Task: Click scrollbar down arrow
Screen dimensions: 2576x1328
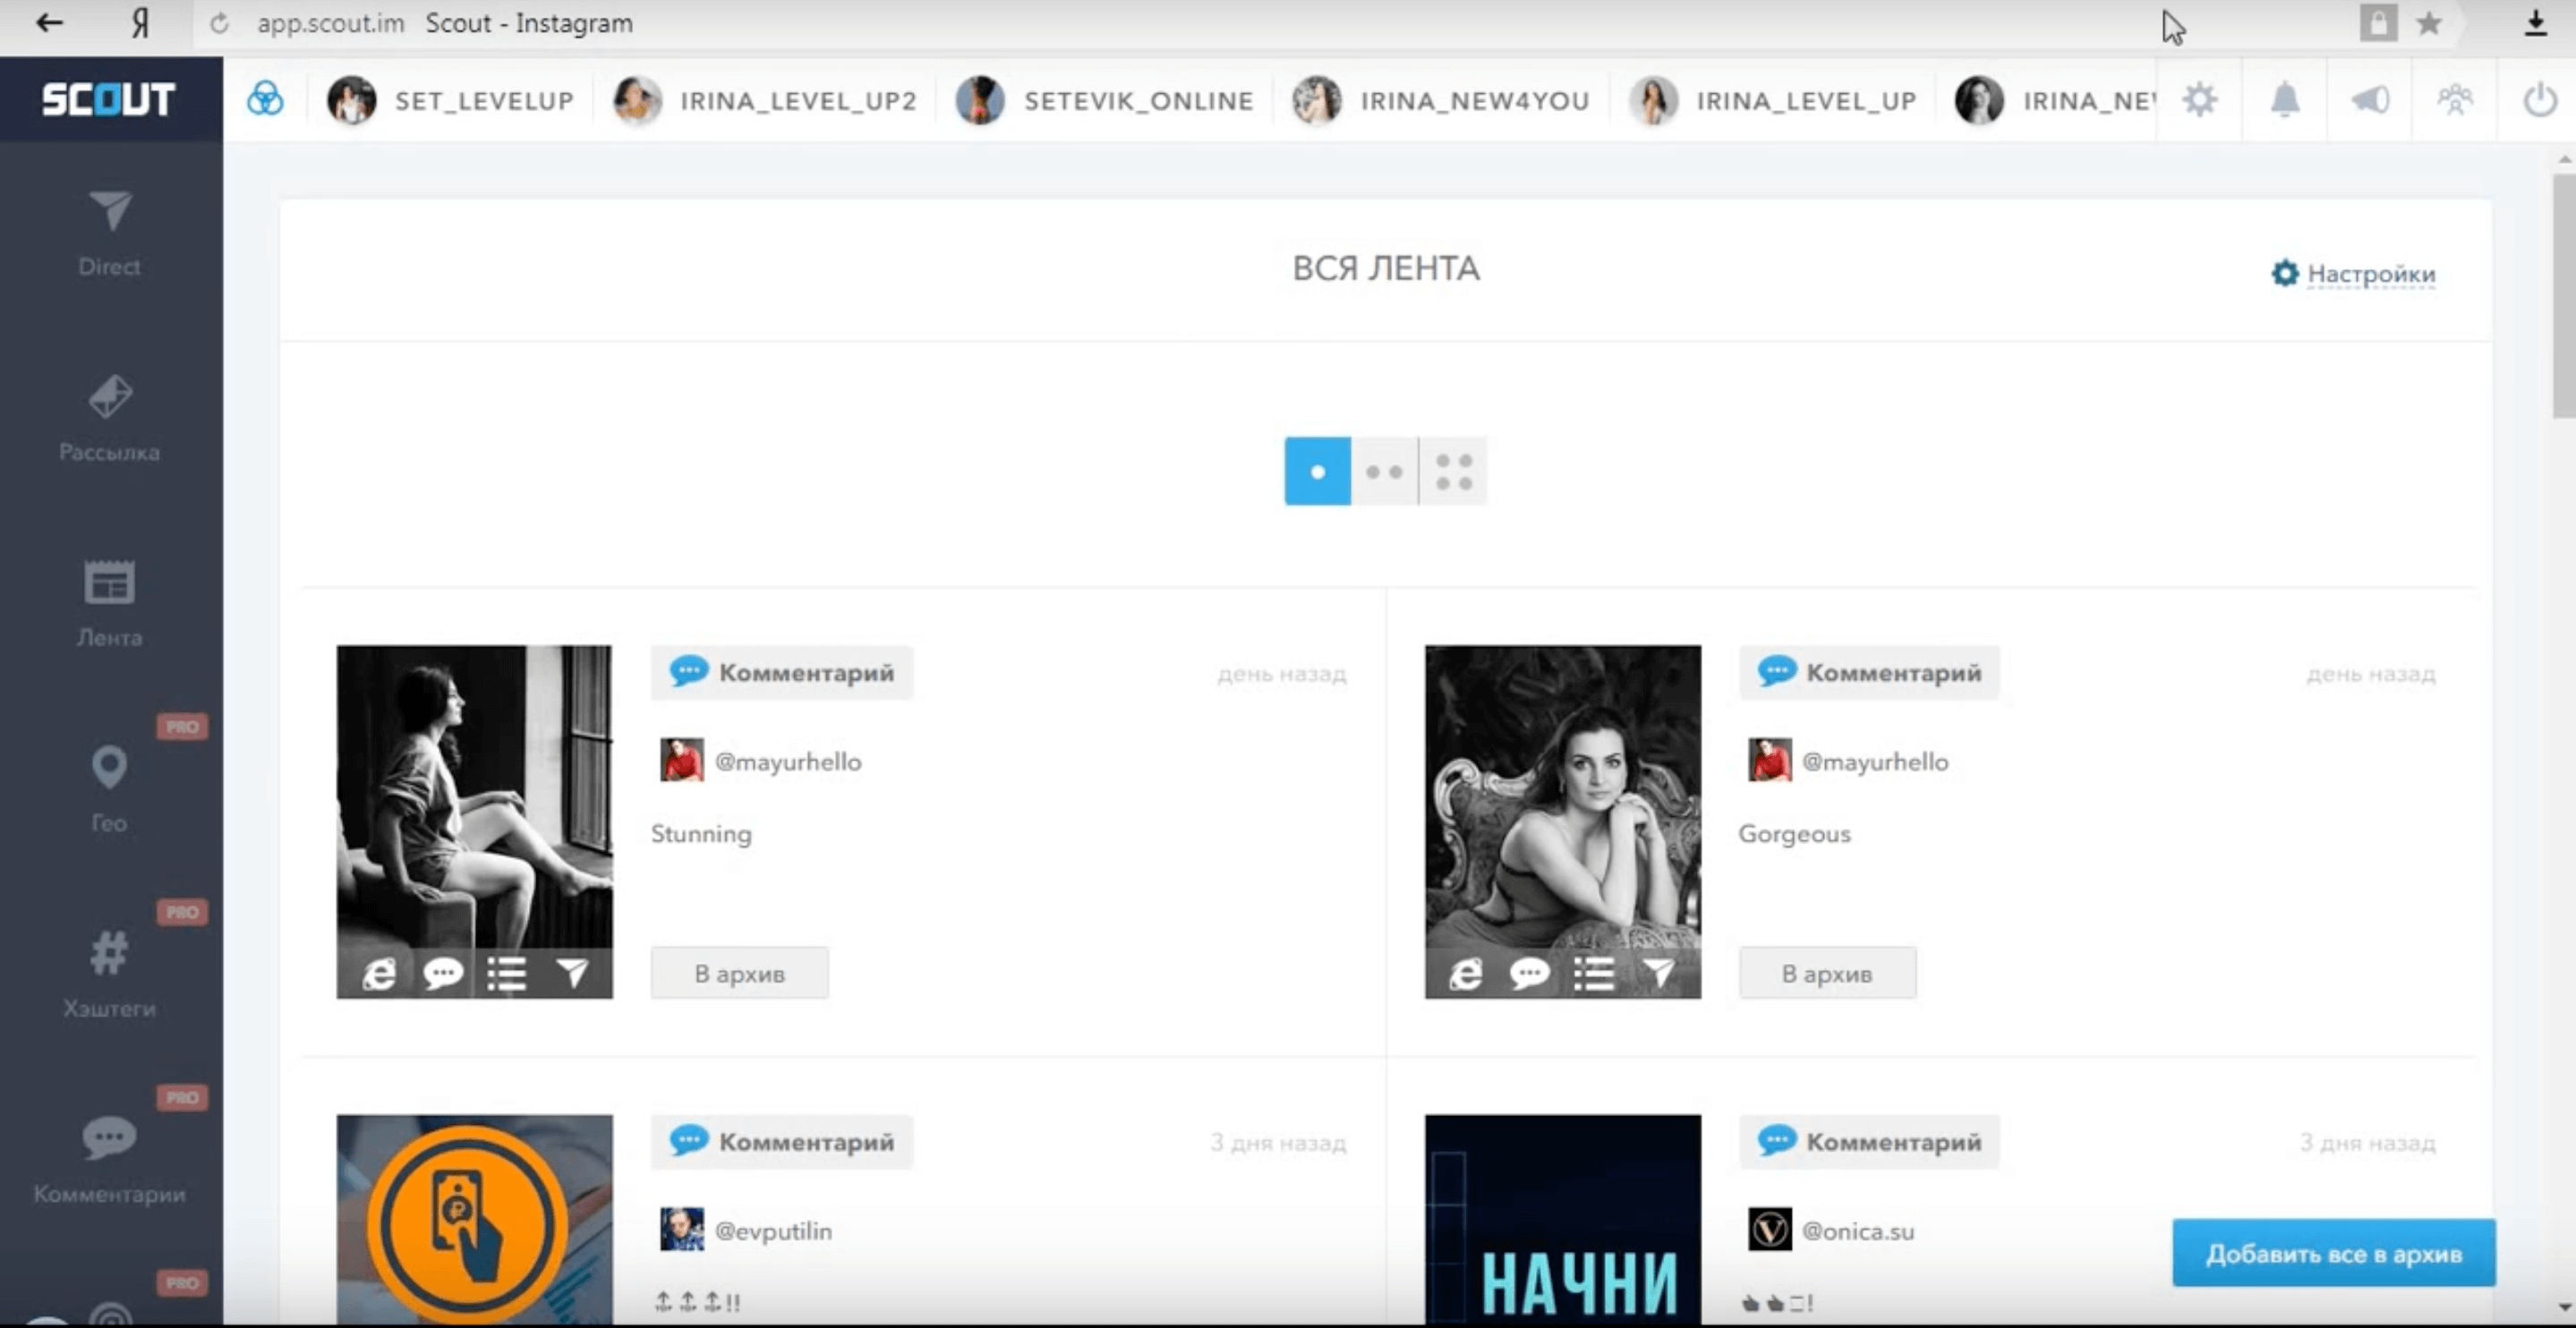Action: (2565, 1307)
